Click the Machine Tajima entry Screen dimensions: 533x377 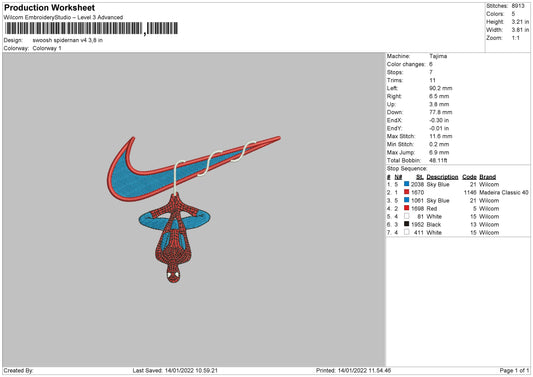[x=417, y=56]
